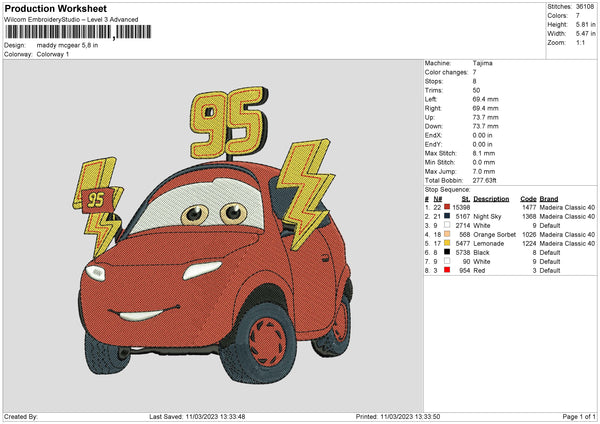Click the 'St.' column header
Screen dimensions: 600x424
coord(466,199)
